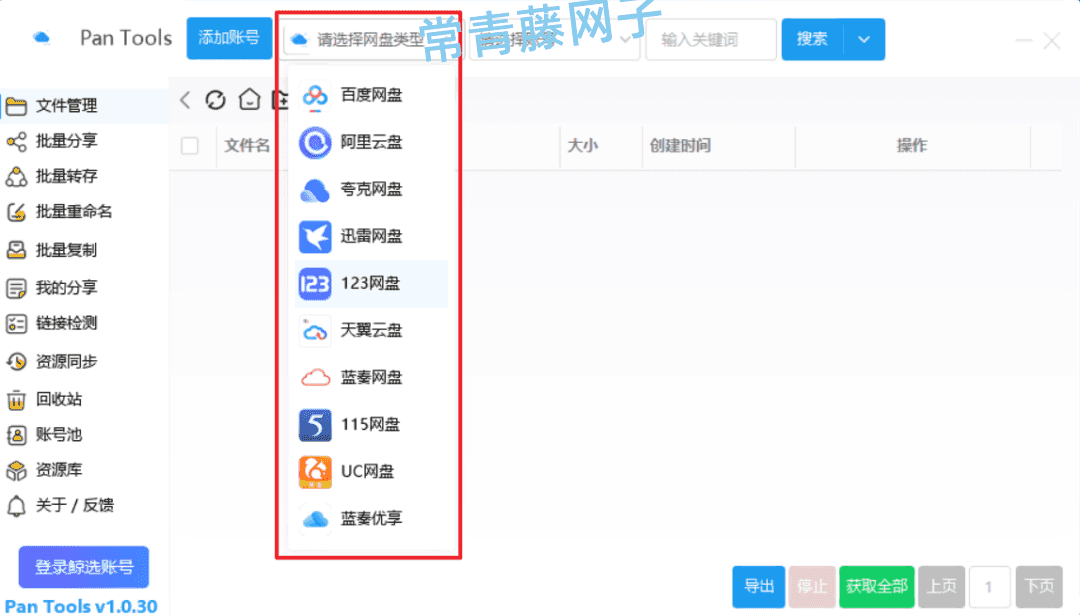Open 批量分享 in the sidebar
This screenshot has width=1080, height=615.
[84, 140]
